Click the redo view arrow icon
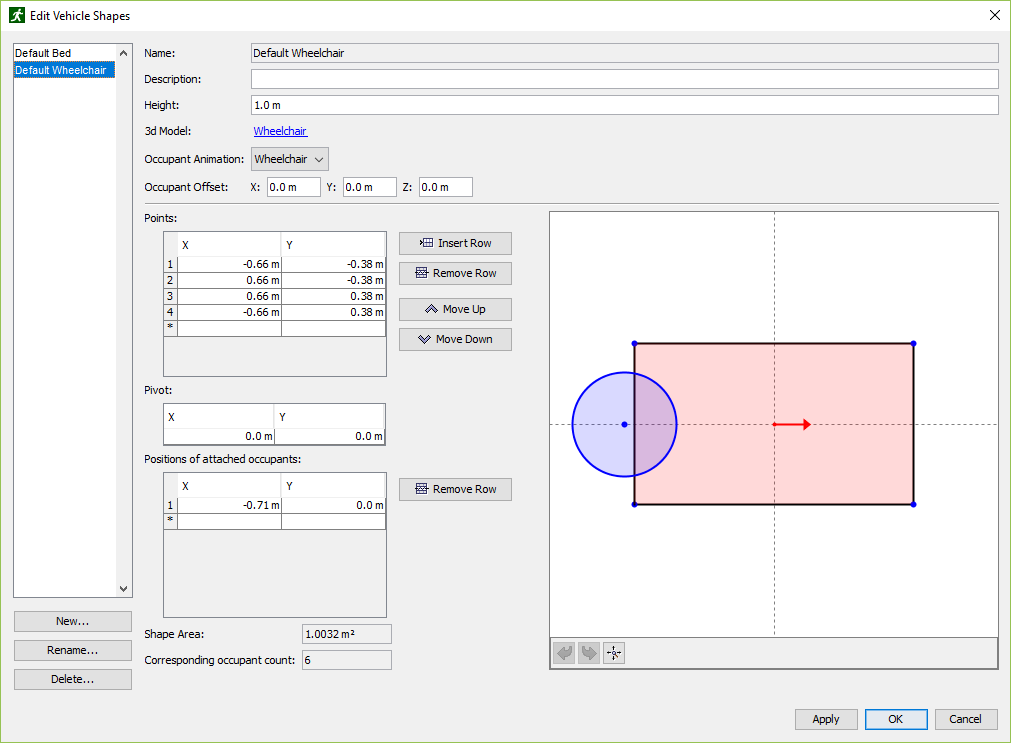This screenshot has width=1011, height=743. tap(589, 653)
